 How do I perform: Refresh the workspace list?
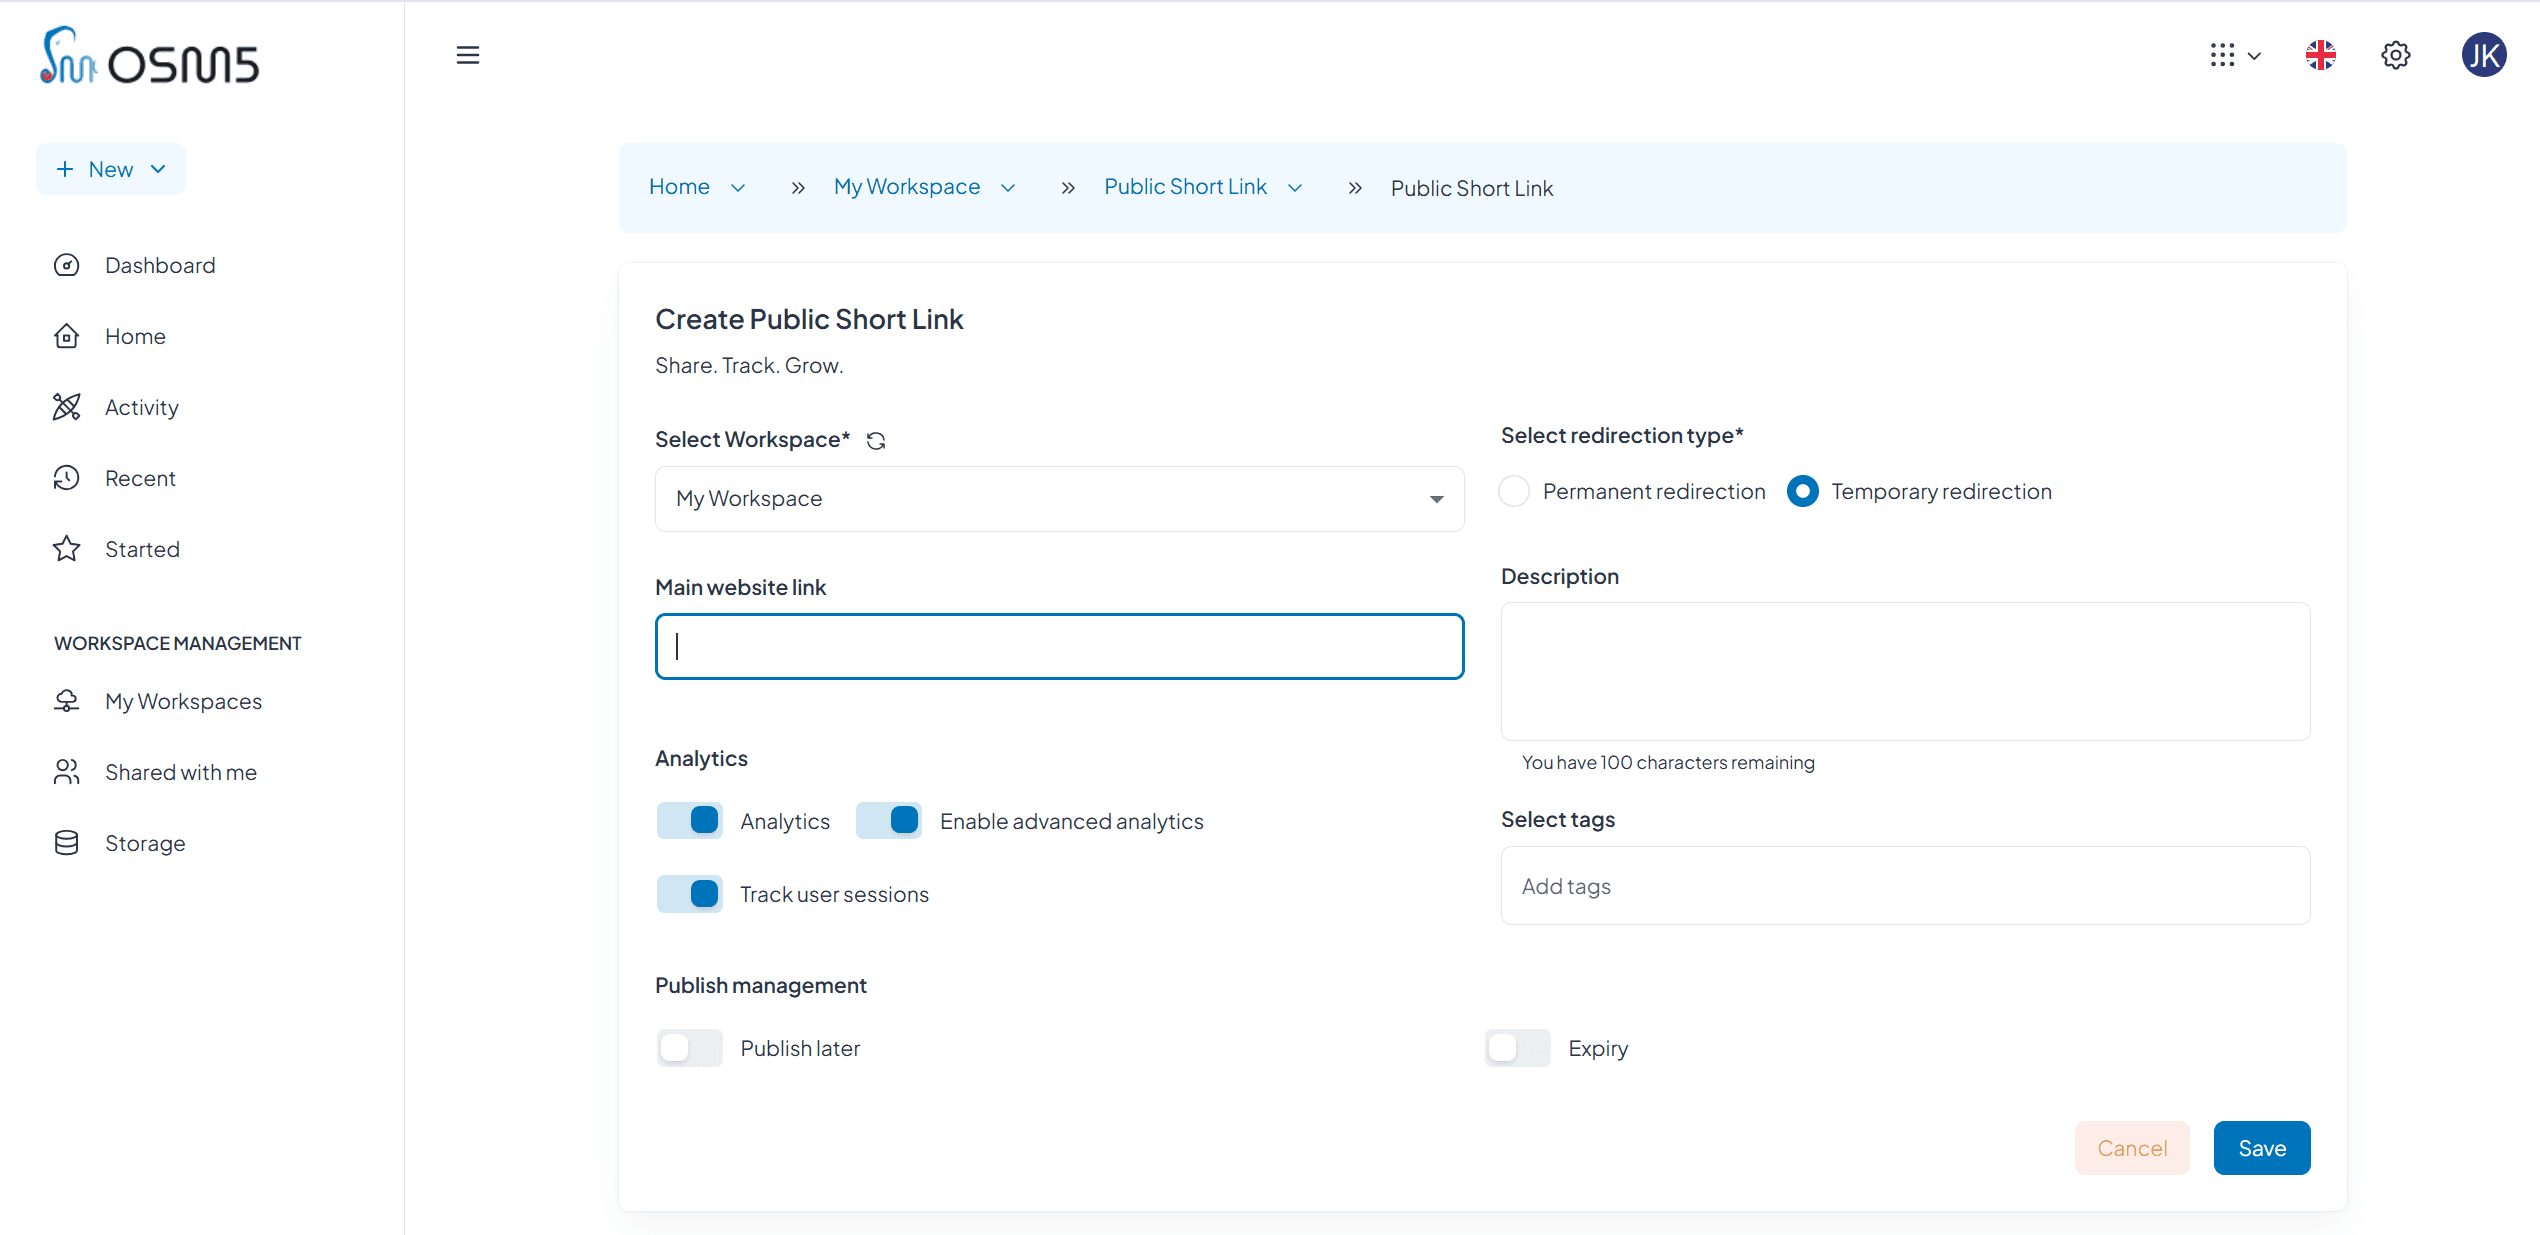pyautogui.click(x=877, y=440)
